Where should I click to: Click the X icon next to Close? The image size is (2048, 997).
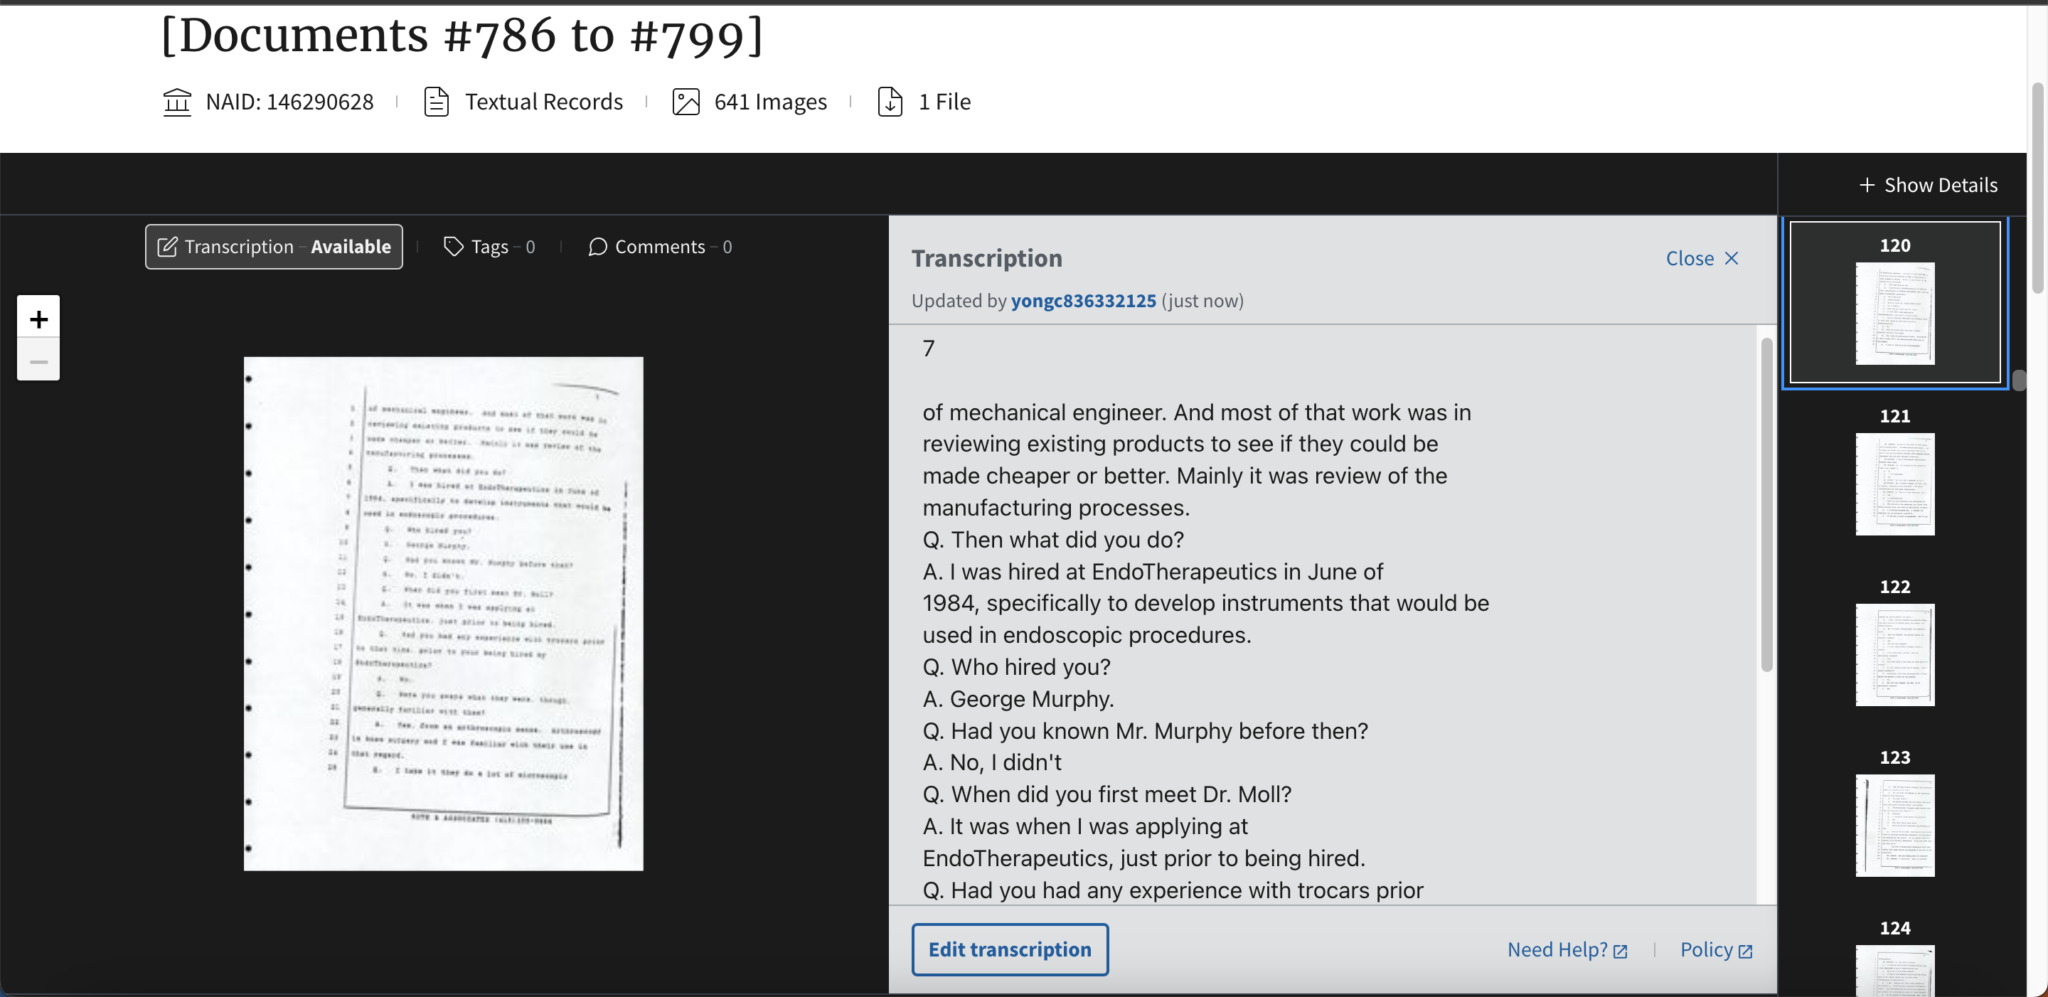tap(1732, 258)
